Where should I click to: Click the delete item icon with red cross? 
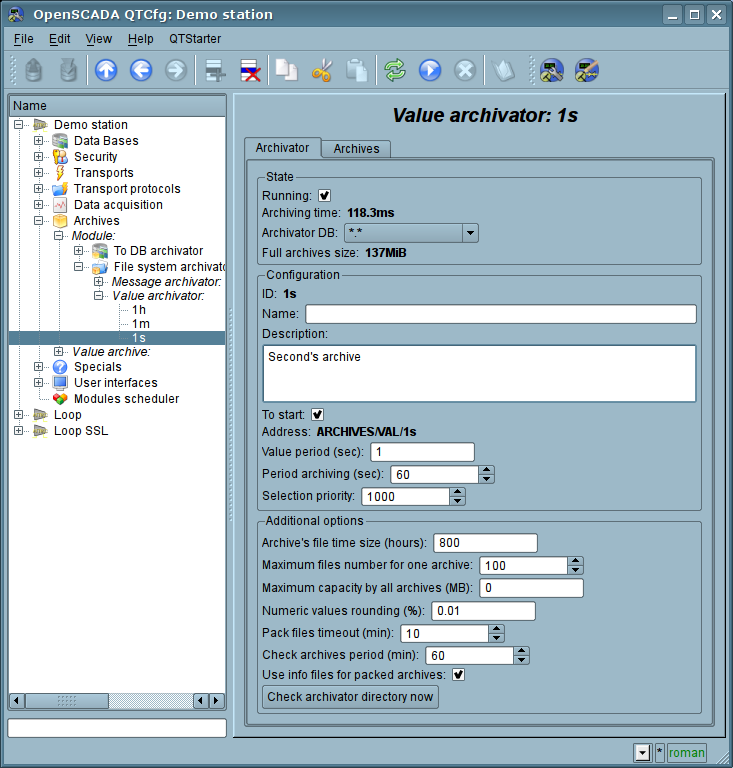250,71
